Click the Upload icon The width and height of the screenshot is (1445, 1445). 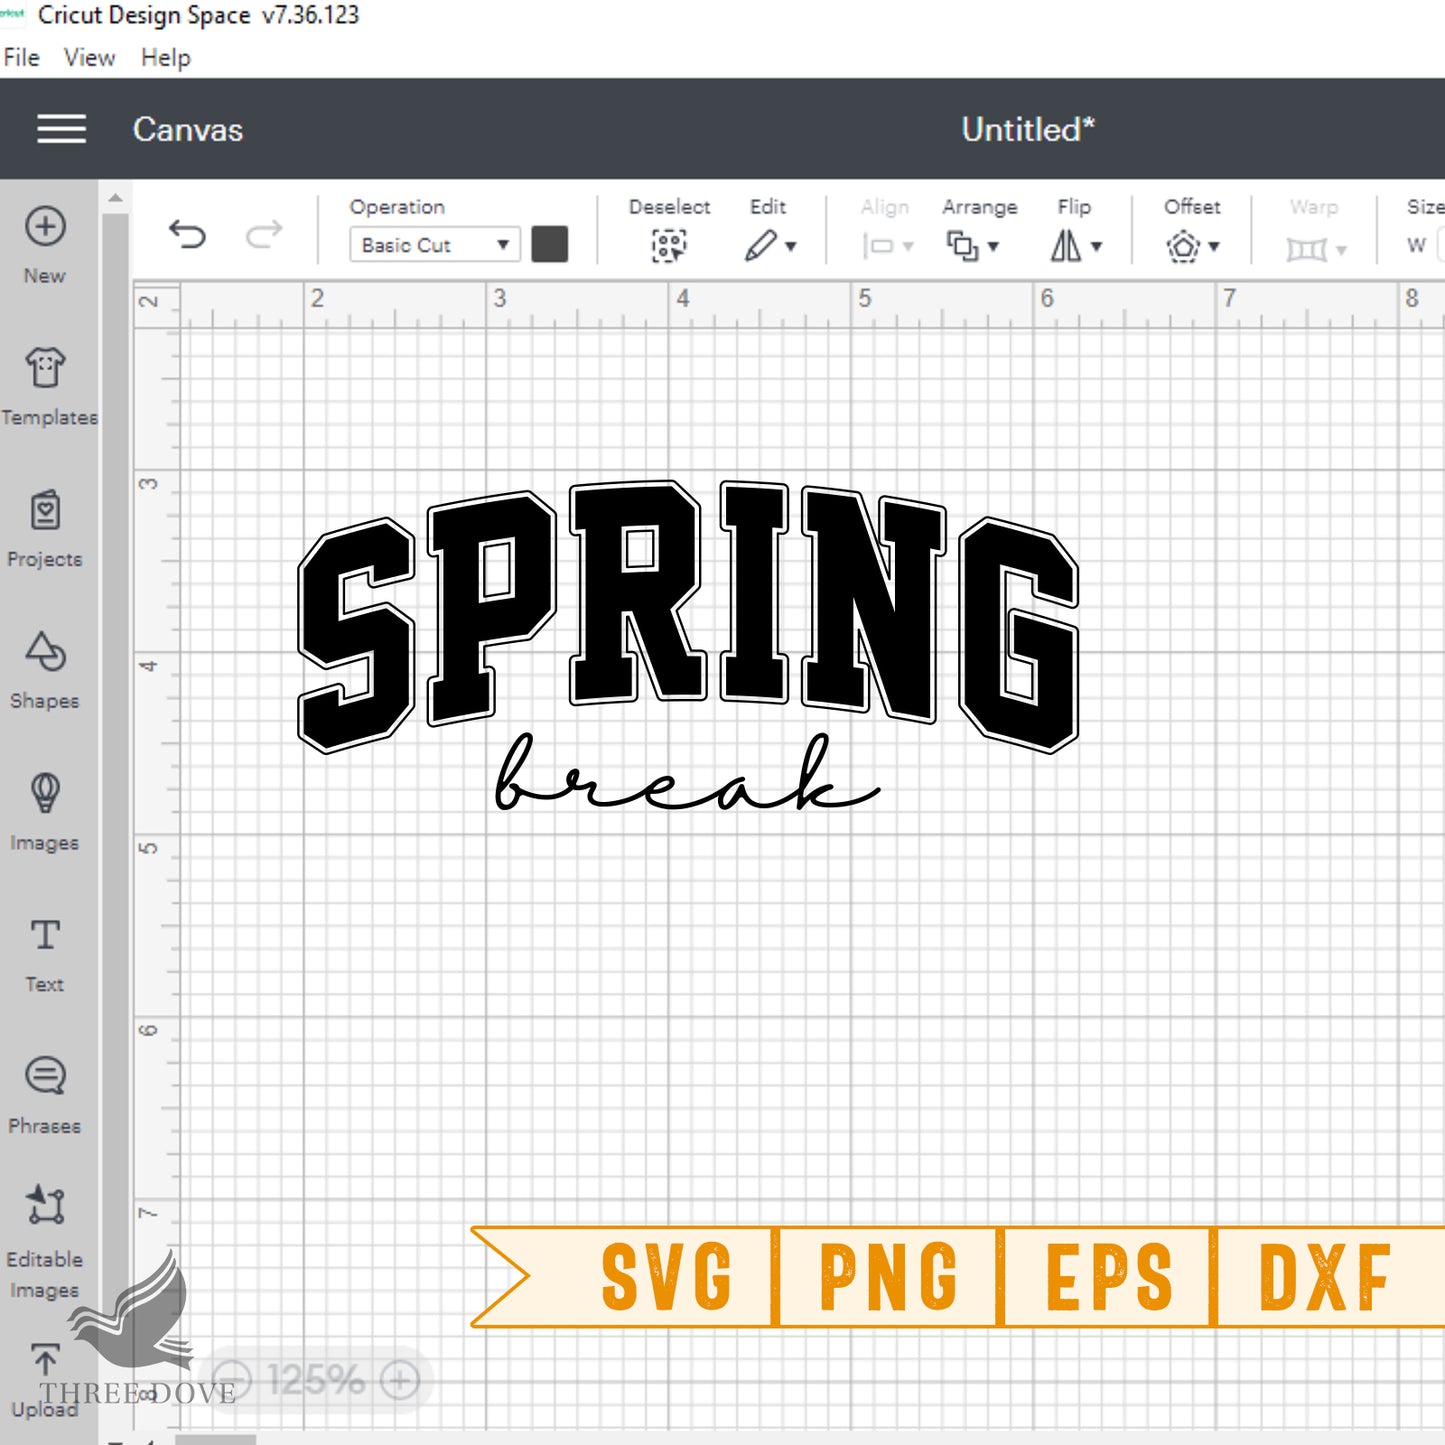[45, 1360]
